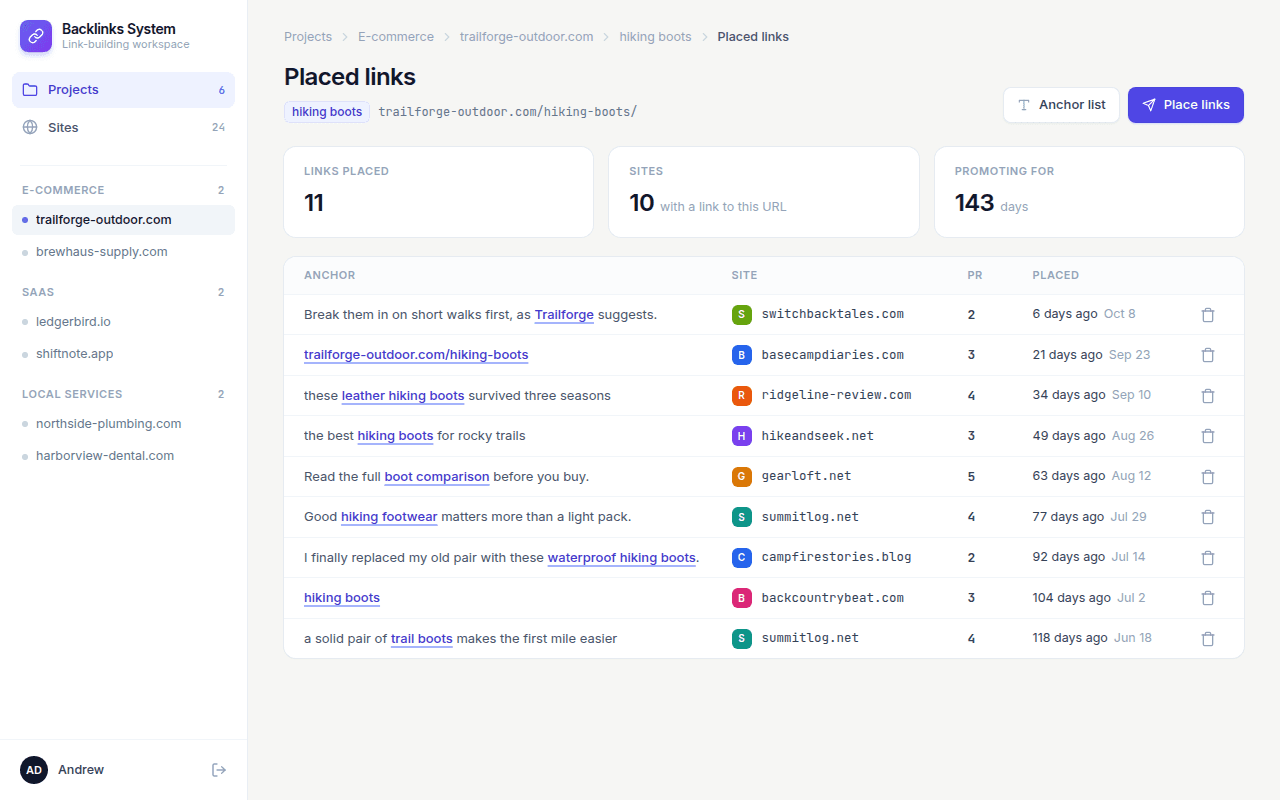The image size is (1280, 800).
Task: Click the pink B icon for backcountrybeat.com
Action: pyautogui.click(x=741, y=598)
